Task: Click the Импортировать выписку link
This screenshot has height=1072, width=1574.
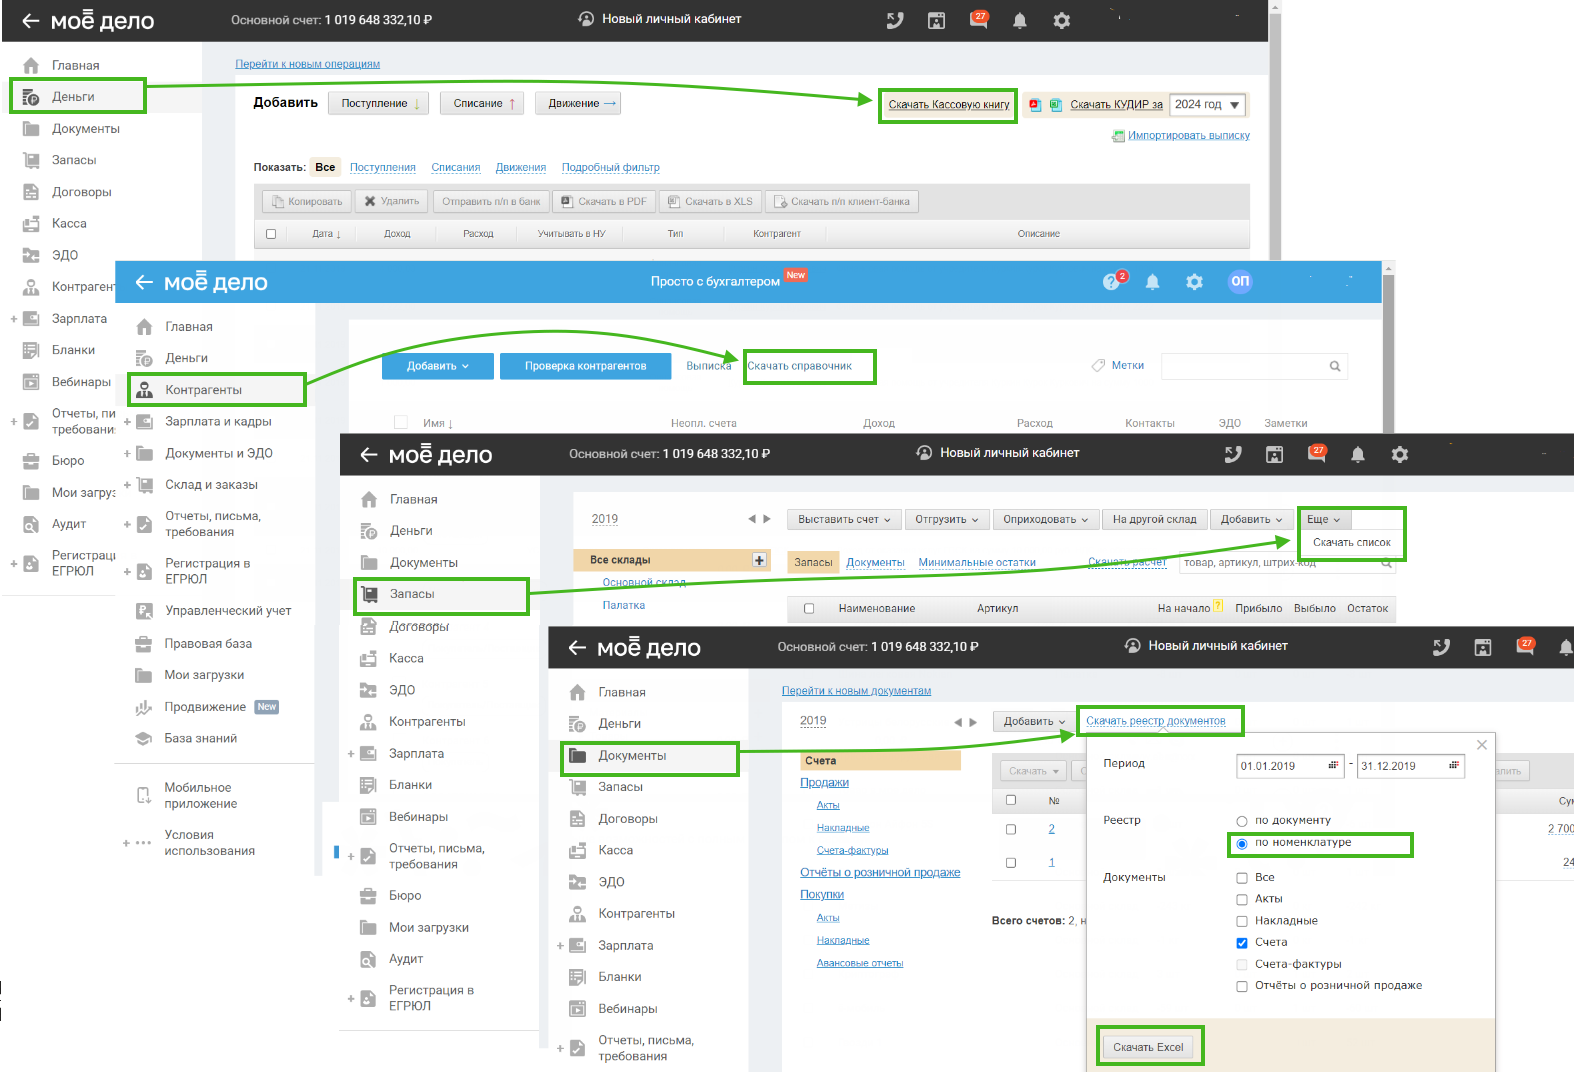Action: (x=1189, y=136)
